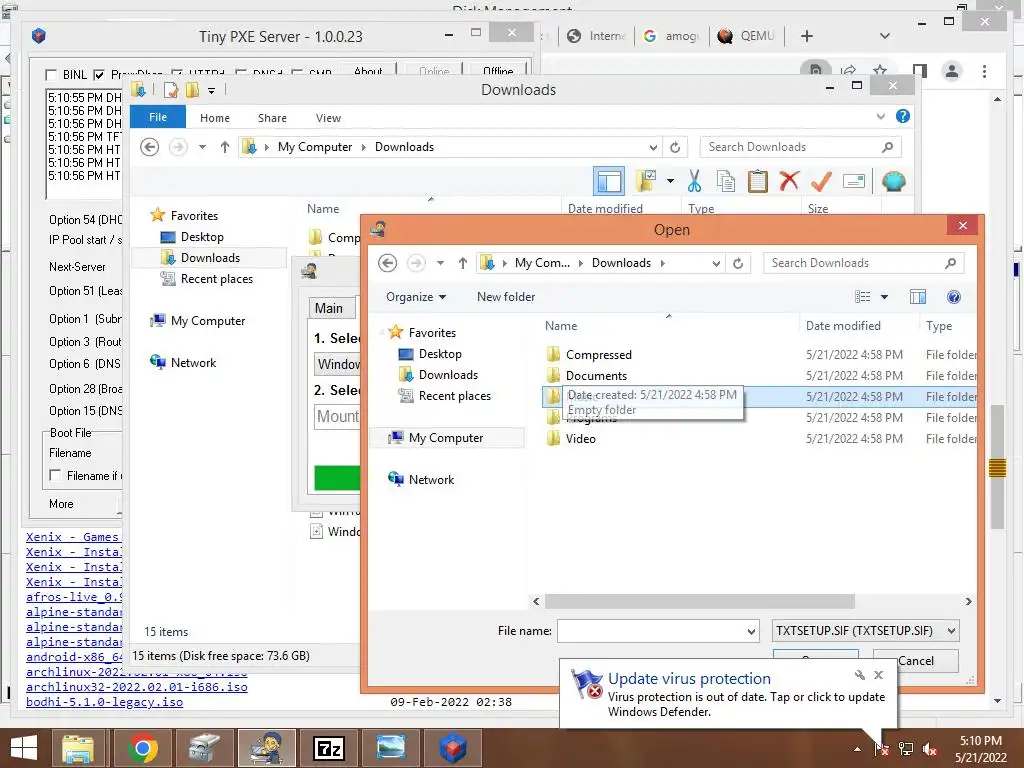The width and height of the screenshot is (1024, 768).
Task: Click the Cancel button in Open dialog
Action: [x=916, y=661]
